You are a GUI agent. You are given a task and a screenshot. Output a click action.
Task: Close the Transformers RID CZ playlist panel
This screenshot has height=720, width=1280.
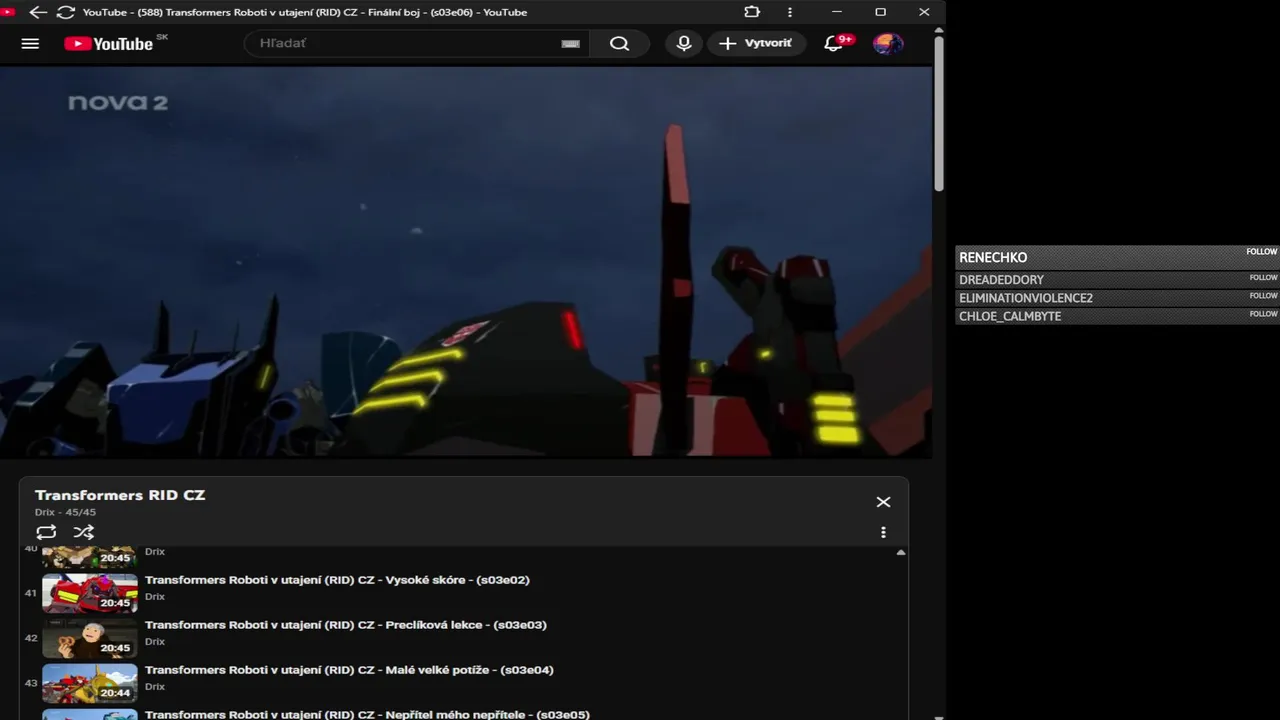tap(883, 502)
